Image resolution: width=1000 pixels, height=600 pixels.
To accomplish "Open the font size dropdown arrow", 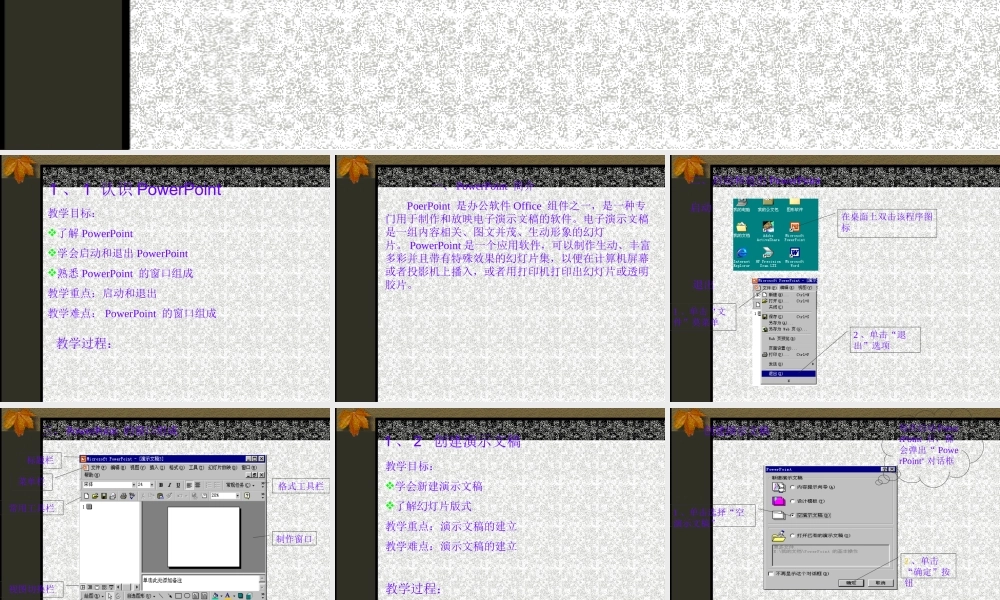I will [152, 485].
